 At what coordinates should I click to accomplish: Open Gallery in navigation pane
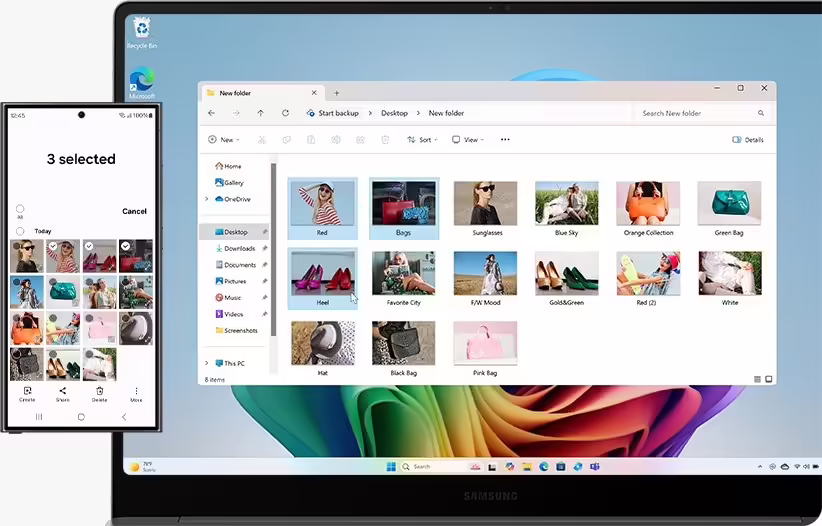point(229,183)
